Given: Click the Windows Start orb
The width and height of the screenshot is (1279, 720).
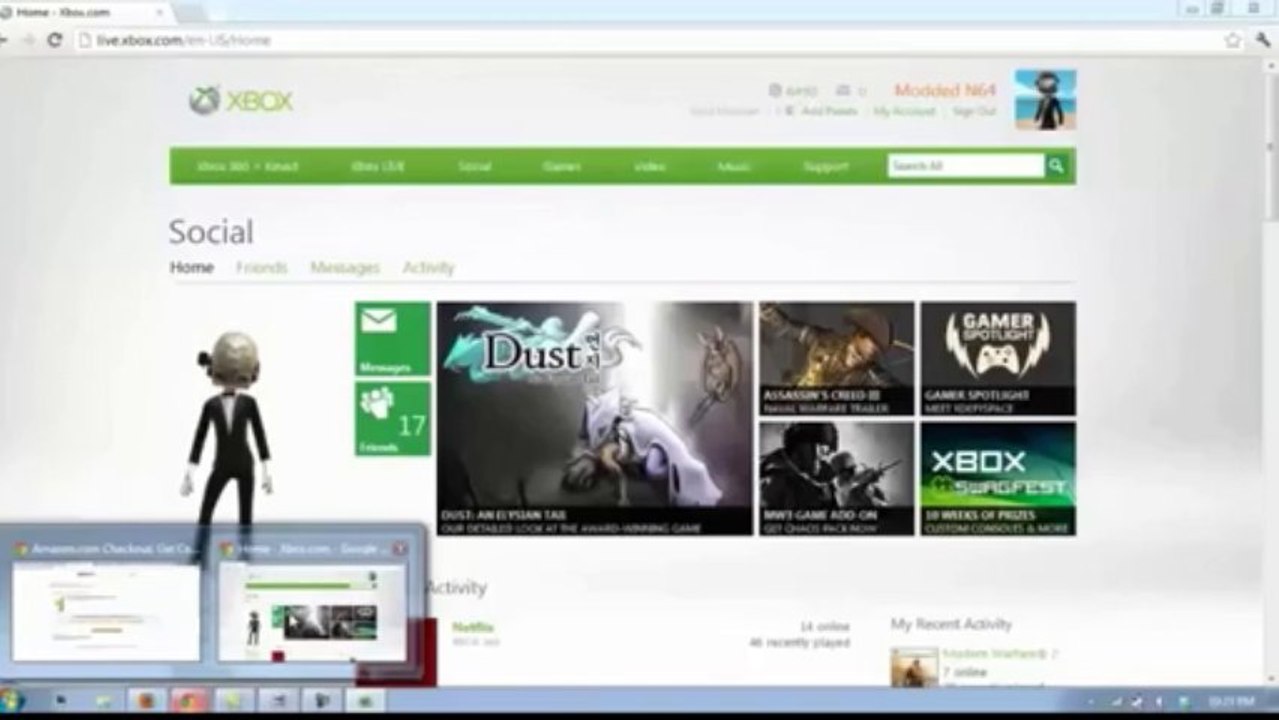Looking at the screenshot, I should [x=11, y=699].
